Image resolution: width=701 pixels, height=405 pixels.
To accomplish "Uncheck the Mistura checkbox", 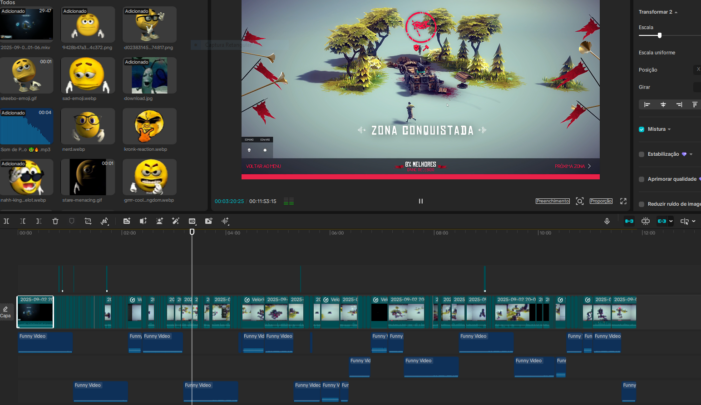I will pyautogui.click(x=641, y=129).
